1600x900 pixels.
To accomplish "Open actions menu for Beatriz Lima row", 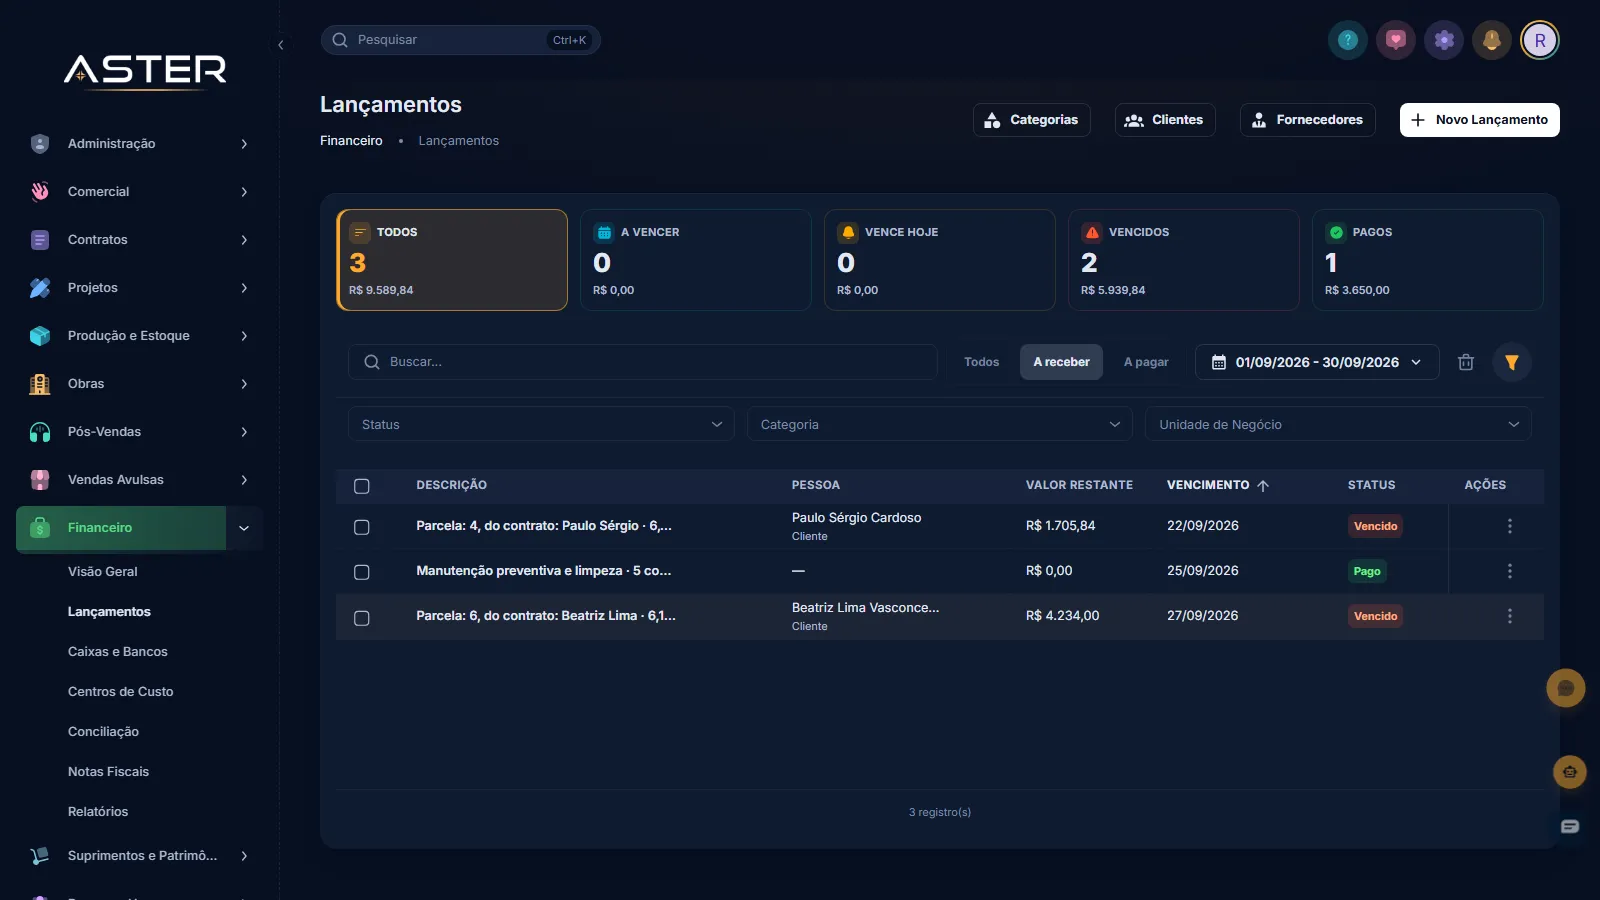I will click(x=1510, y=616).
